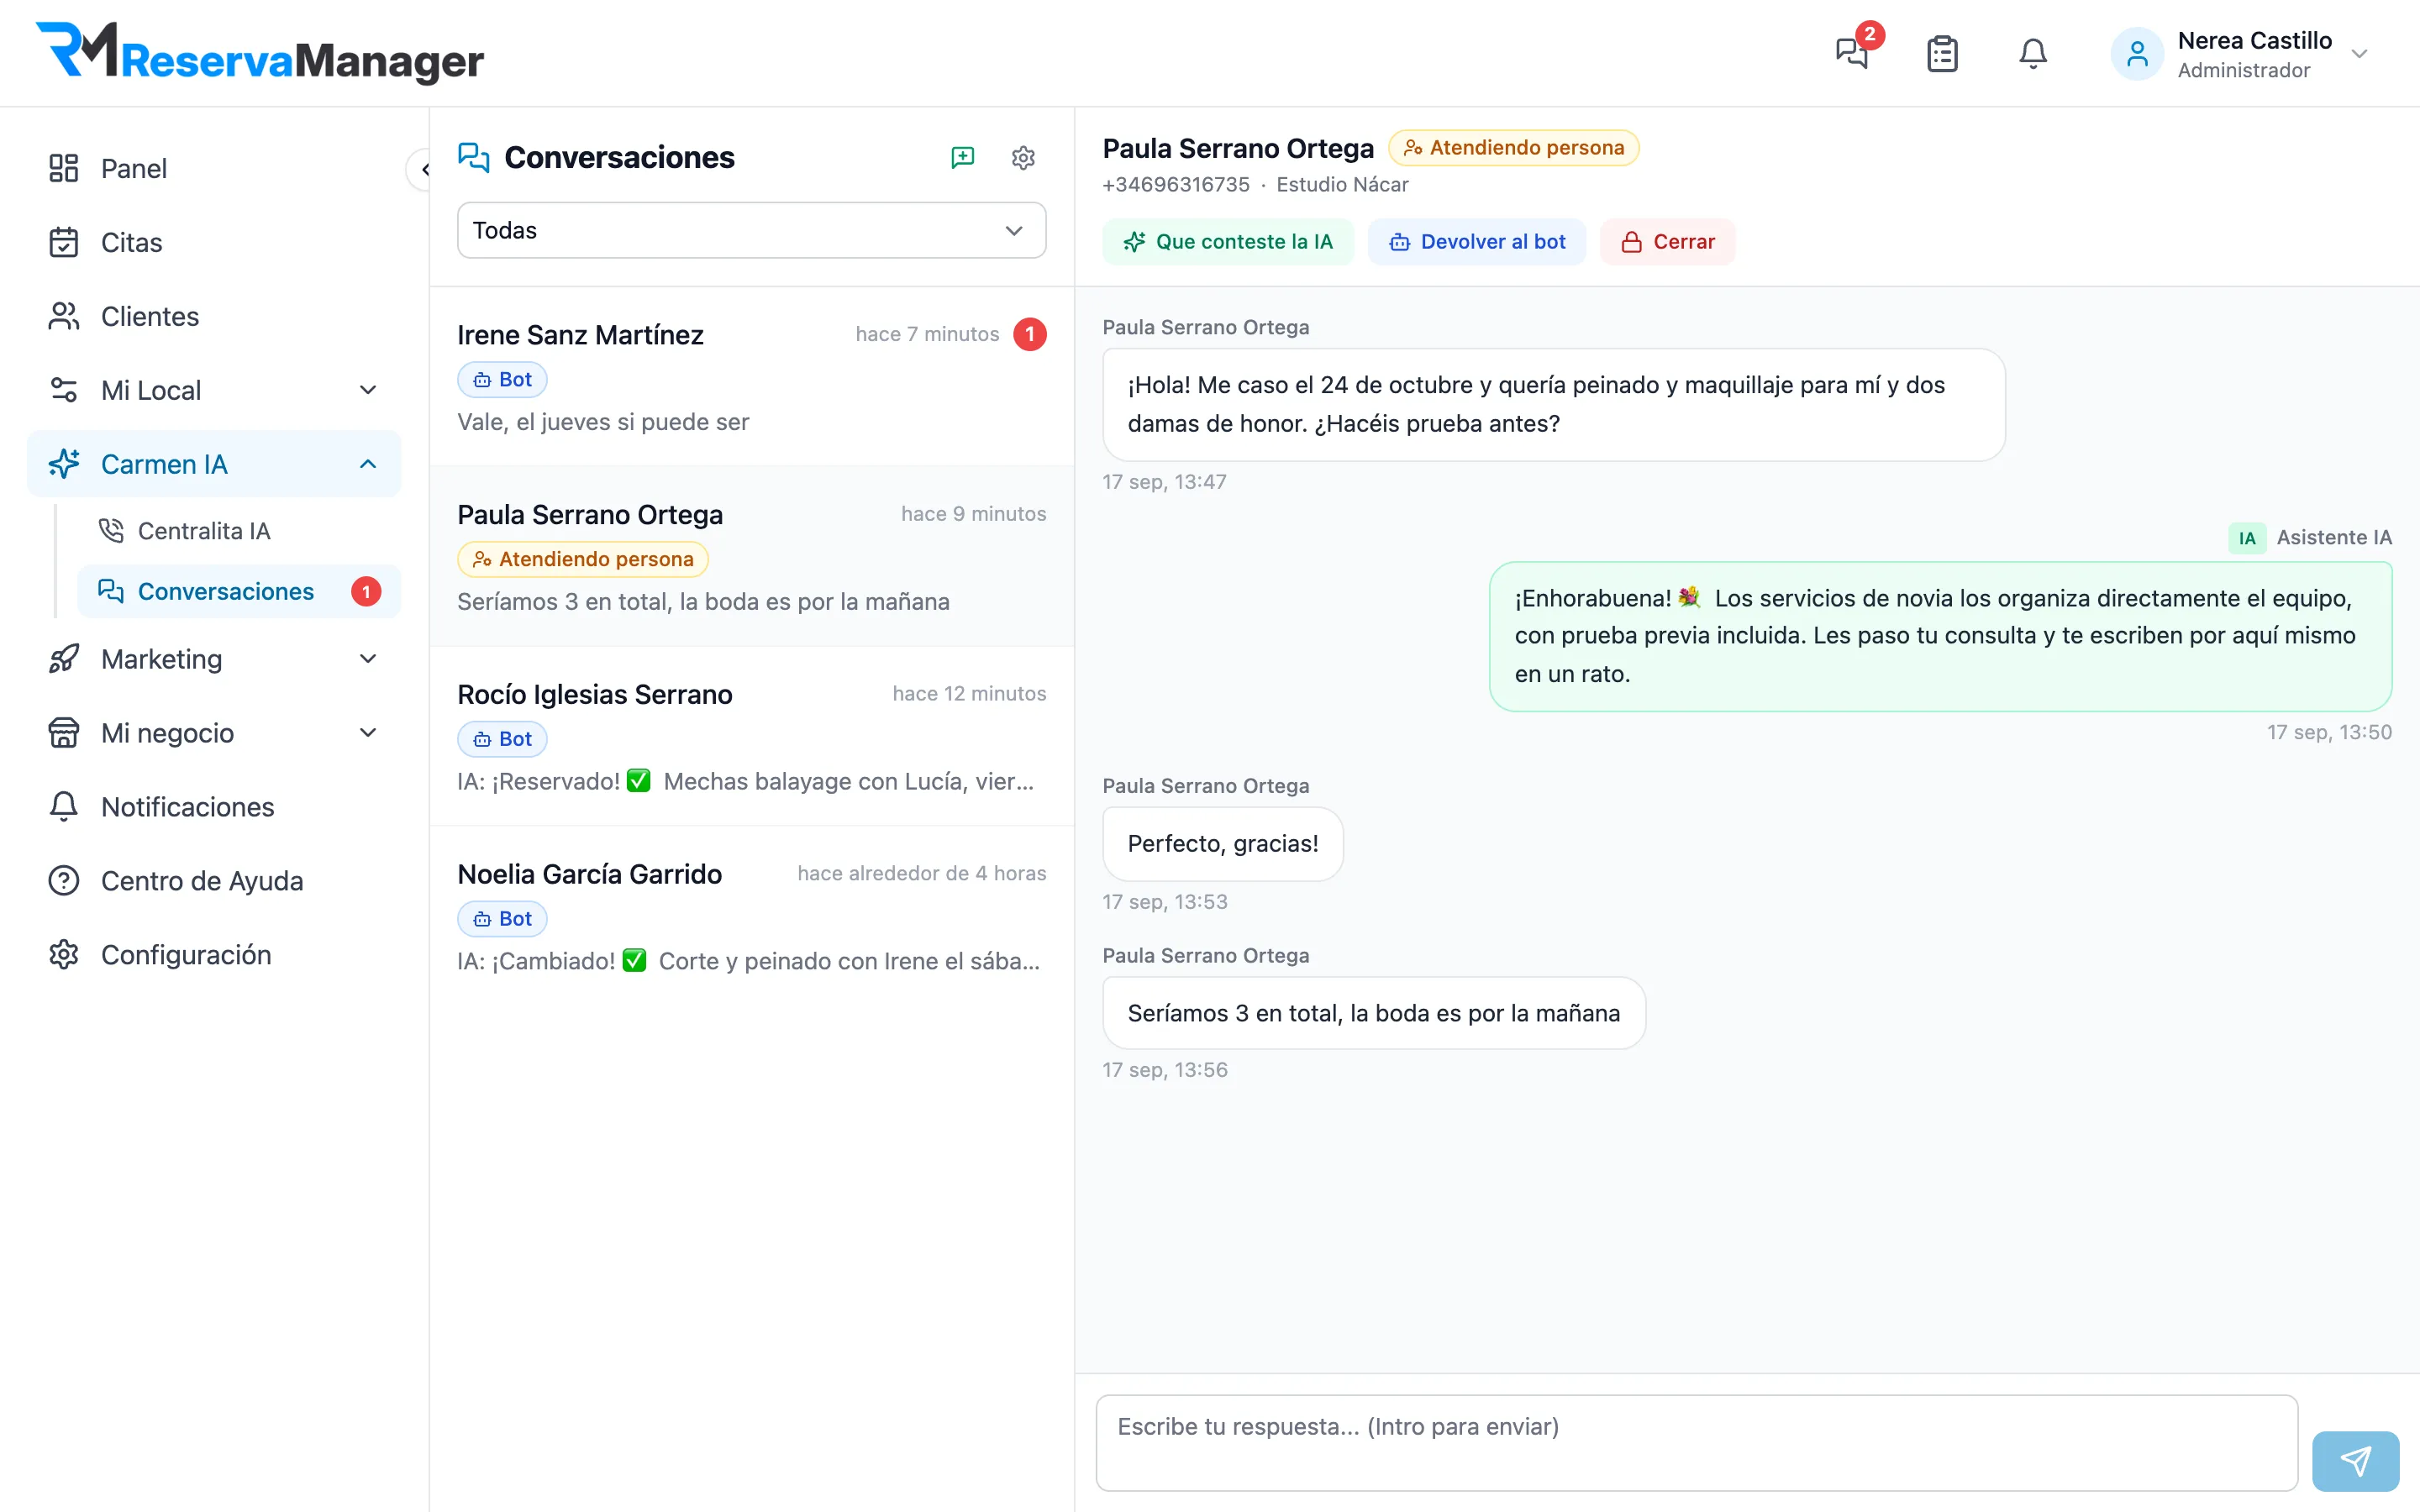Go to Citas in the sidebar
2420x1512 pixels.
214,242
